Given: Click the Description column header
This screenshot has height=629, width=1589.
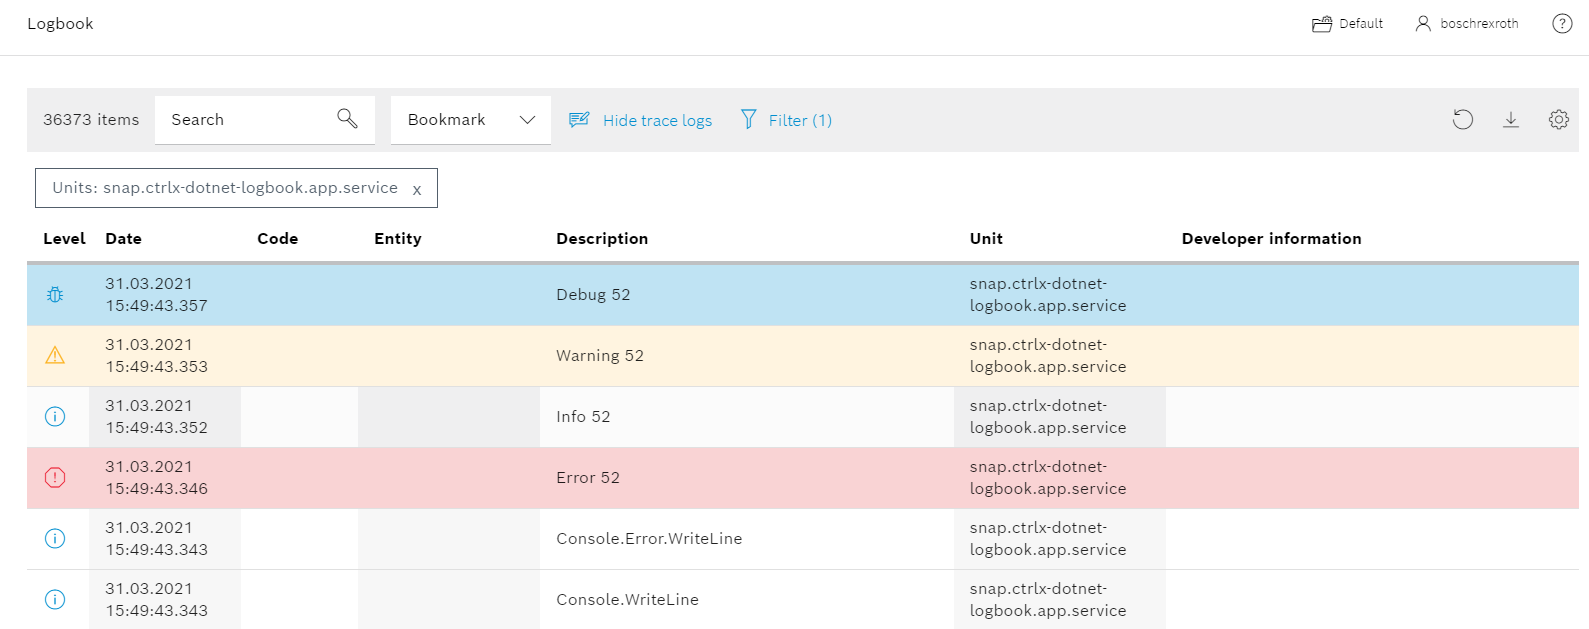Looking at the screenshot, I should (602, 239).
